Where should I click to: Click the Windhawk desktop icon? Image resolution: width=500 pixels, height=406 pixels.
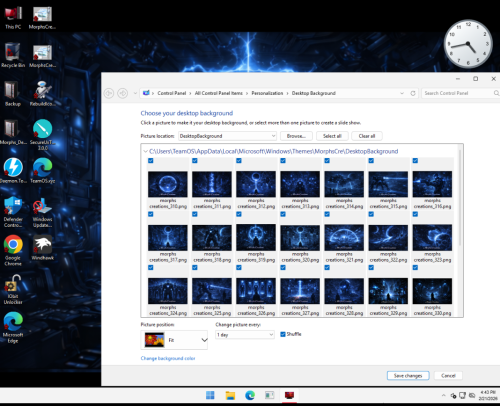pyautogui.click(x=42, y=247)
